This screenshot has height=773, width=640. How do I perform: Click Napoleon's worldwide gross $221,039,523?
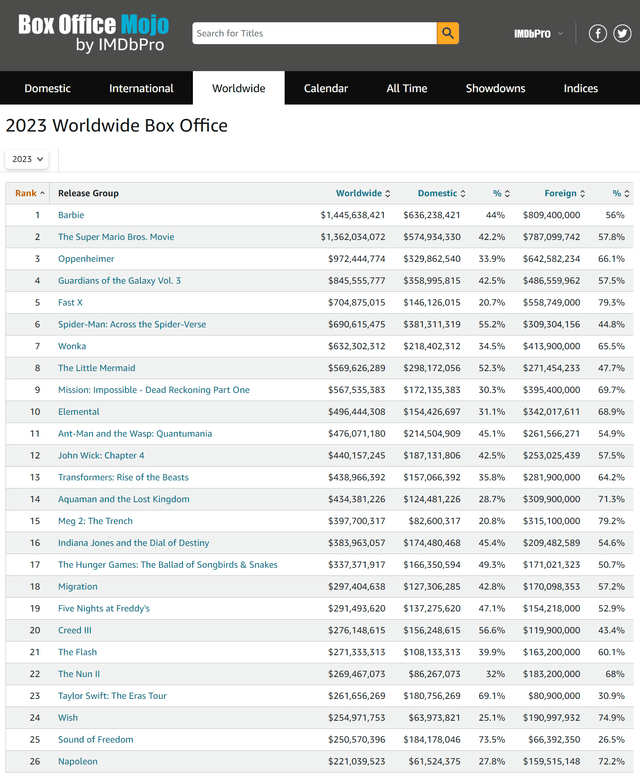pos(357,761)
